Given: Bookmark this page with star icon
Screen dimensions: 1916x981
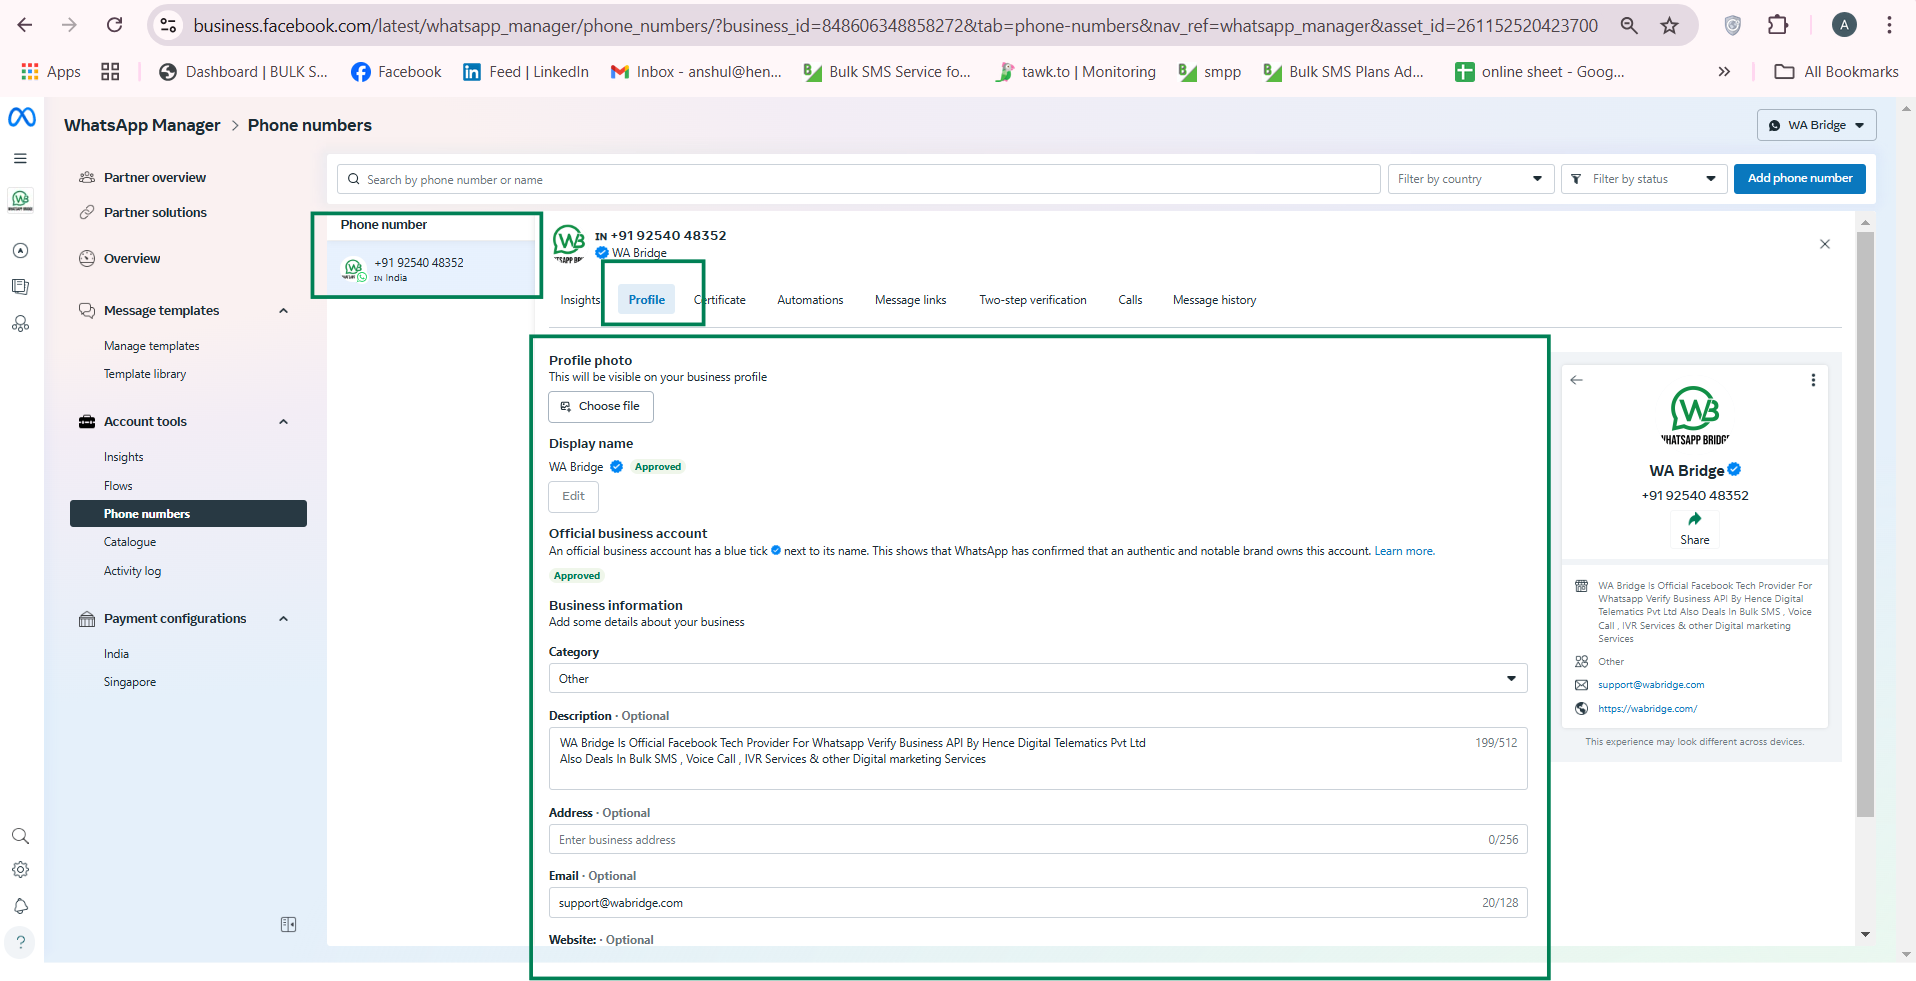Looking at the screenshot, I should (x=1669, y=25).
